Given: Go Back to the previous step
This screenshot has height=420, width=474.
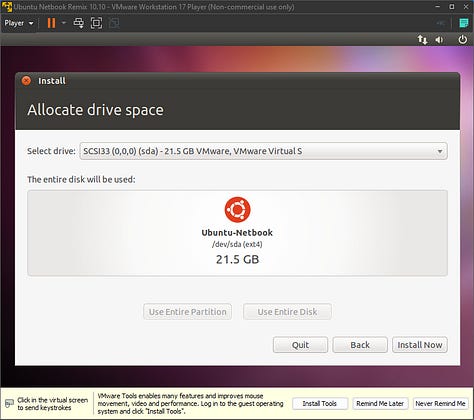Looking at the screenshot, I should [x=360, y=345].
